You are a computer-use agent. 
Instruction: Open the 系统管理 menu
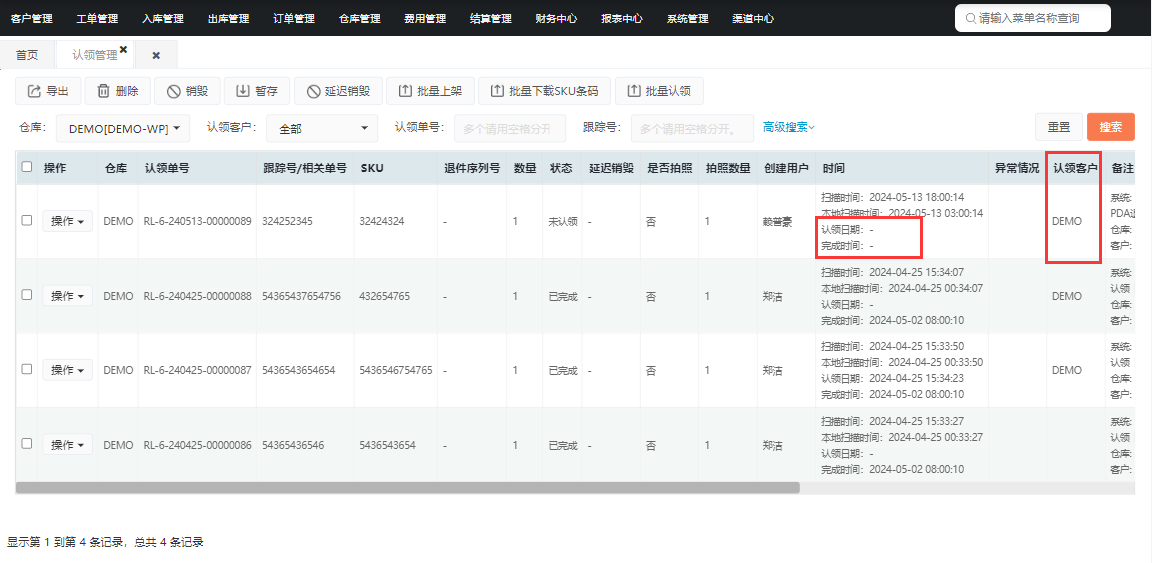click(x=688, y=18)
